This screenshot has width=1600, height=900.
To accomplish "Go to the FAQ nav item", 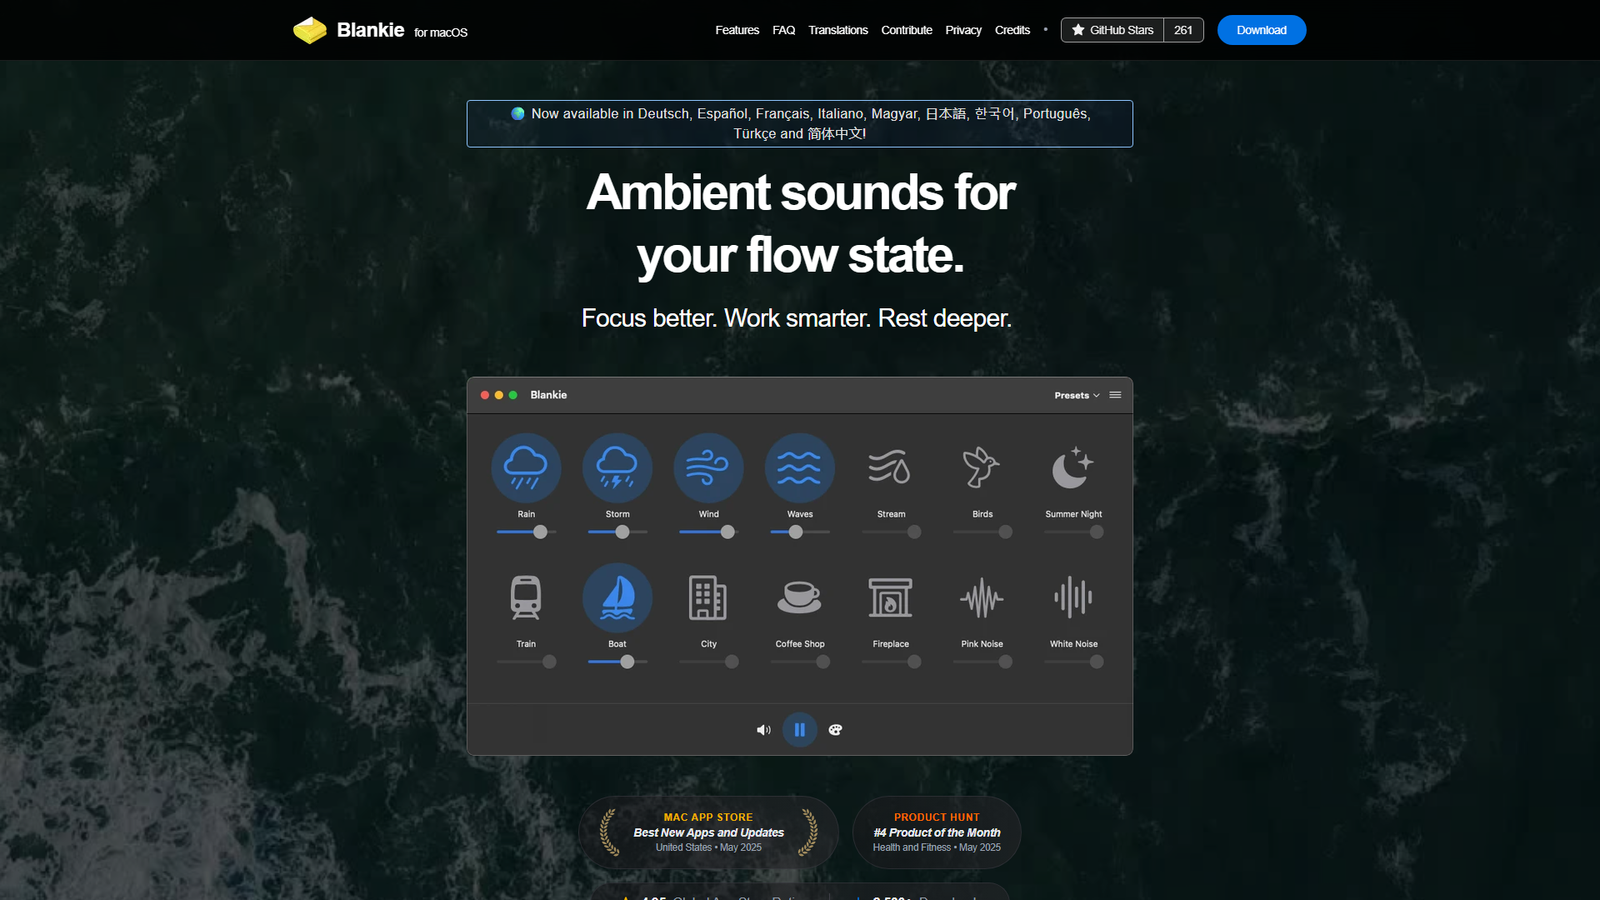I will pos(784,30).
